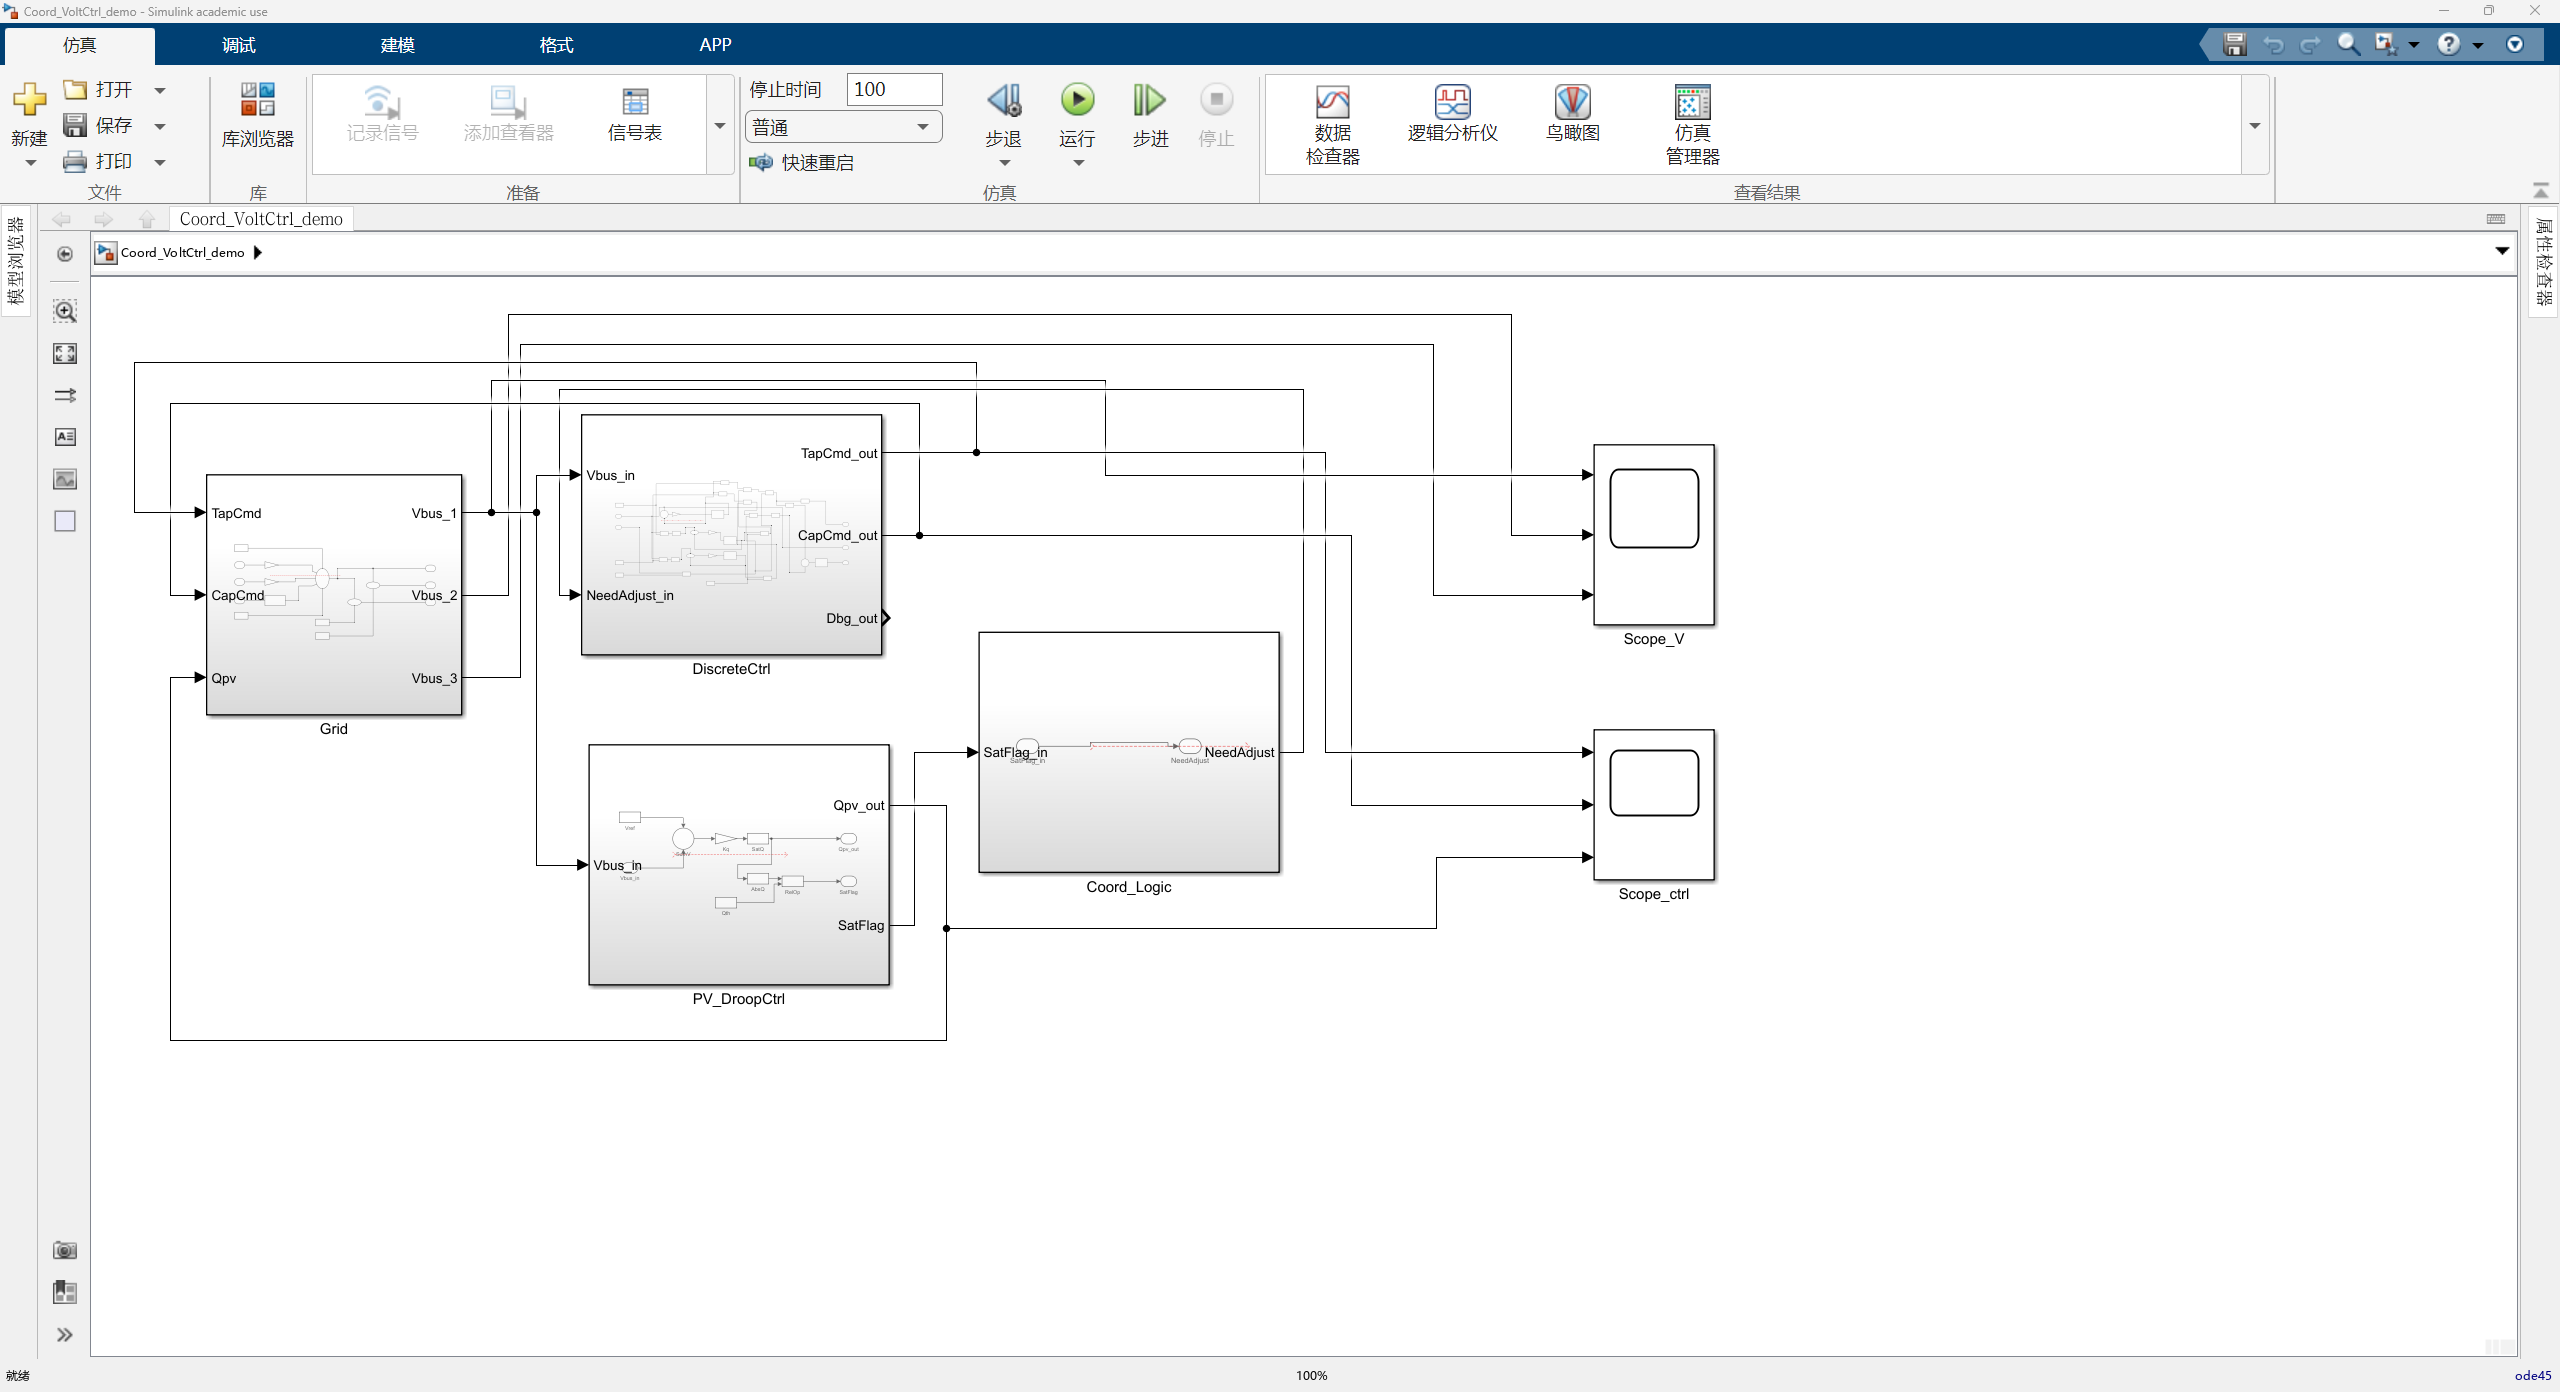2560x1392 pixels.
Task: Click the fit-to-view icon in the left palette
Action: pyautogui.click(x=65, y=353)
